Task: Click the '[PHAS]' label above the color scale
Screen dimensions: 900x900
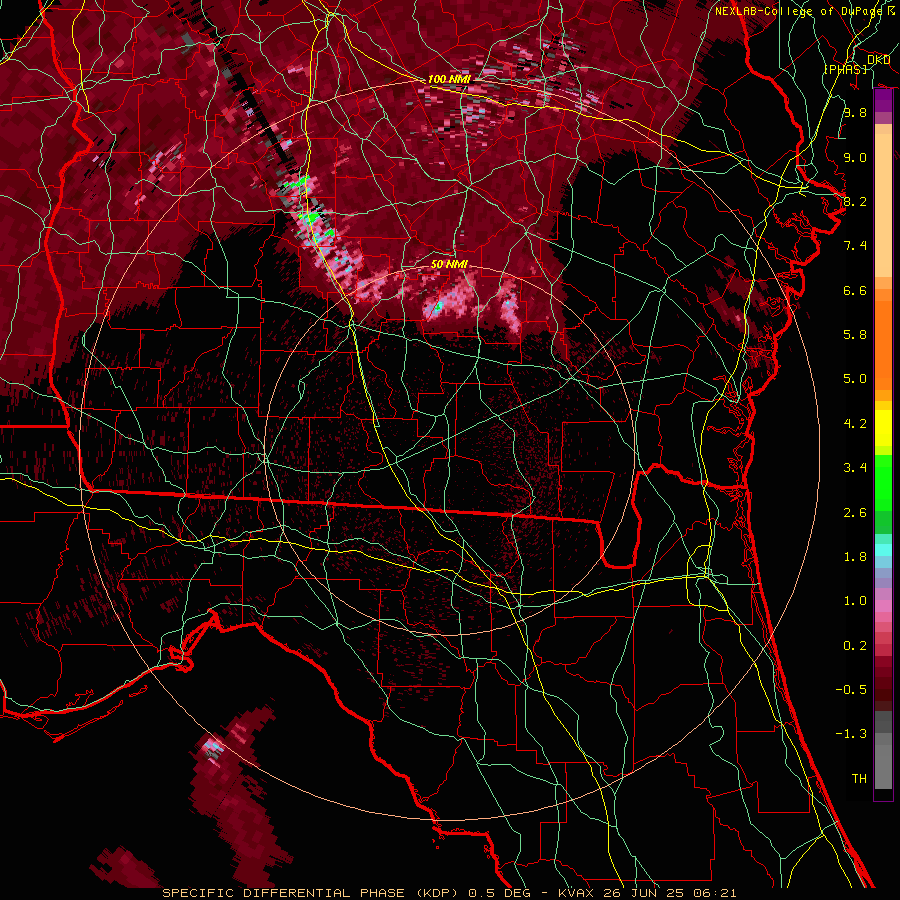Action: tap(845, 69)
